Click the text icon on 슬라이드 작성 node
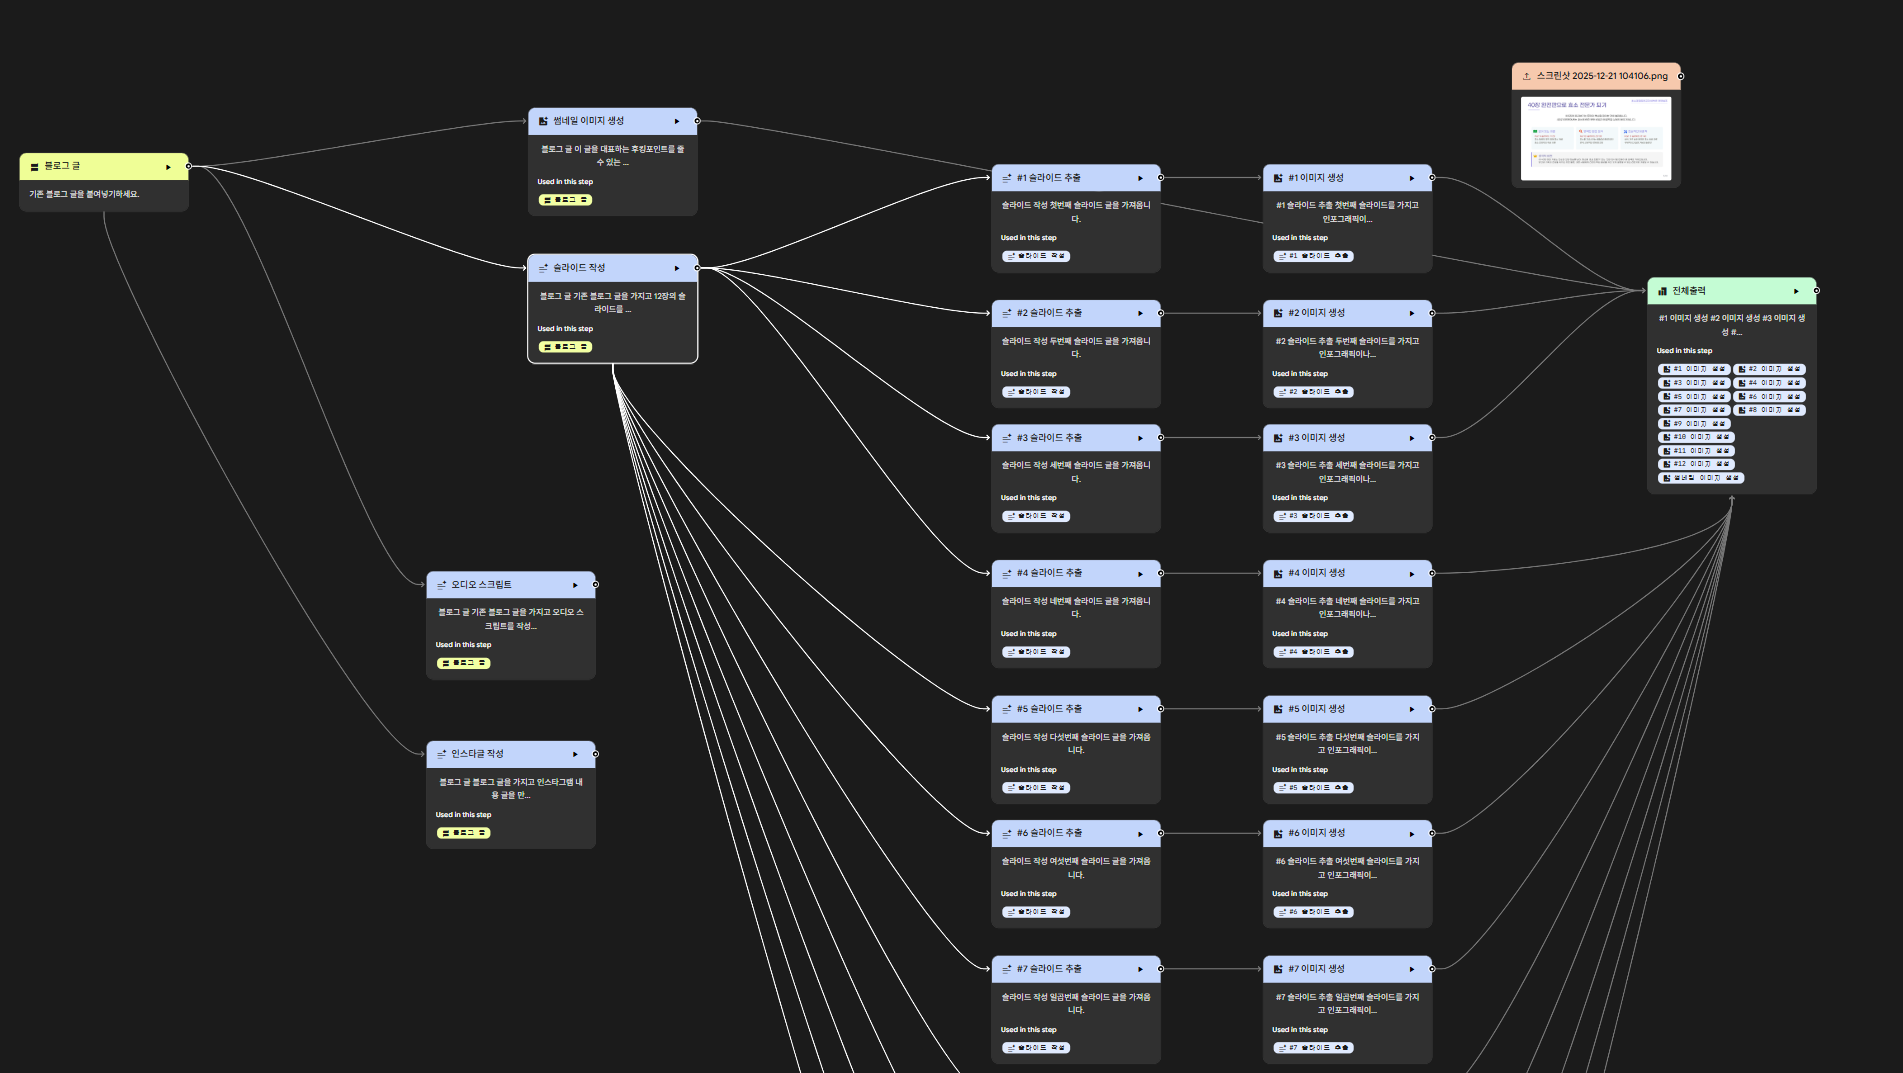Screen dimensions: 1903x1073 tap(543, 268)
